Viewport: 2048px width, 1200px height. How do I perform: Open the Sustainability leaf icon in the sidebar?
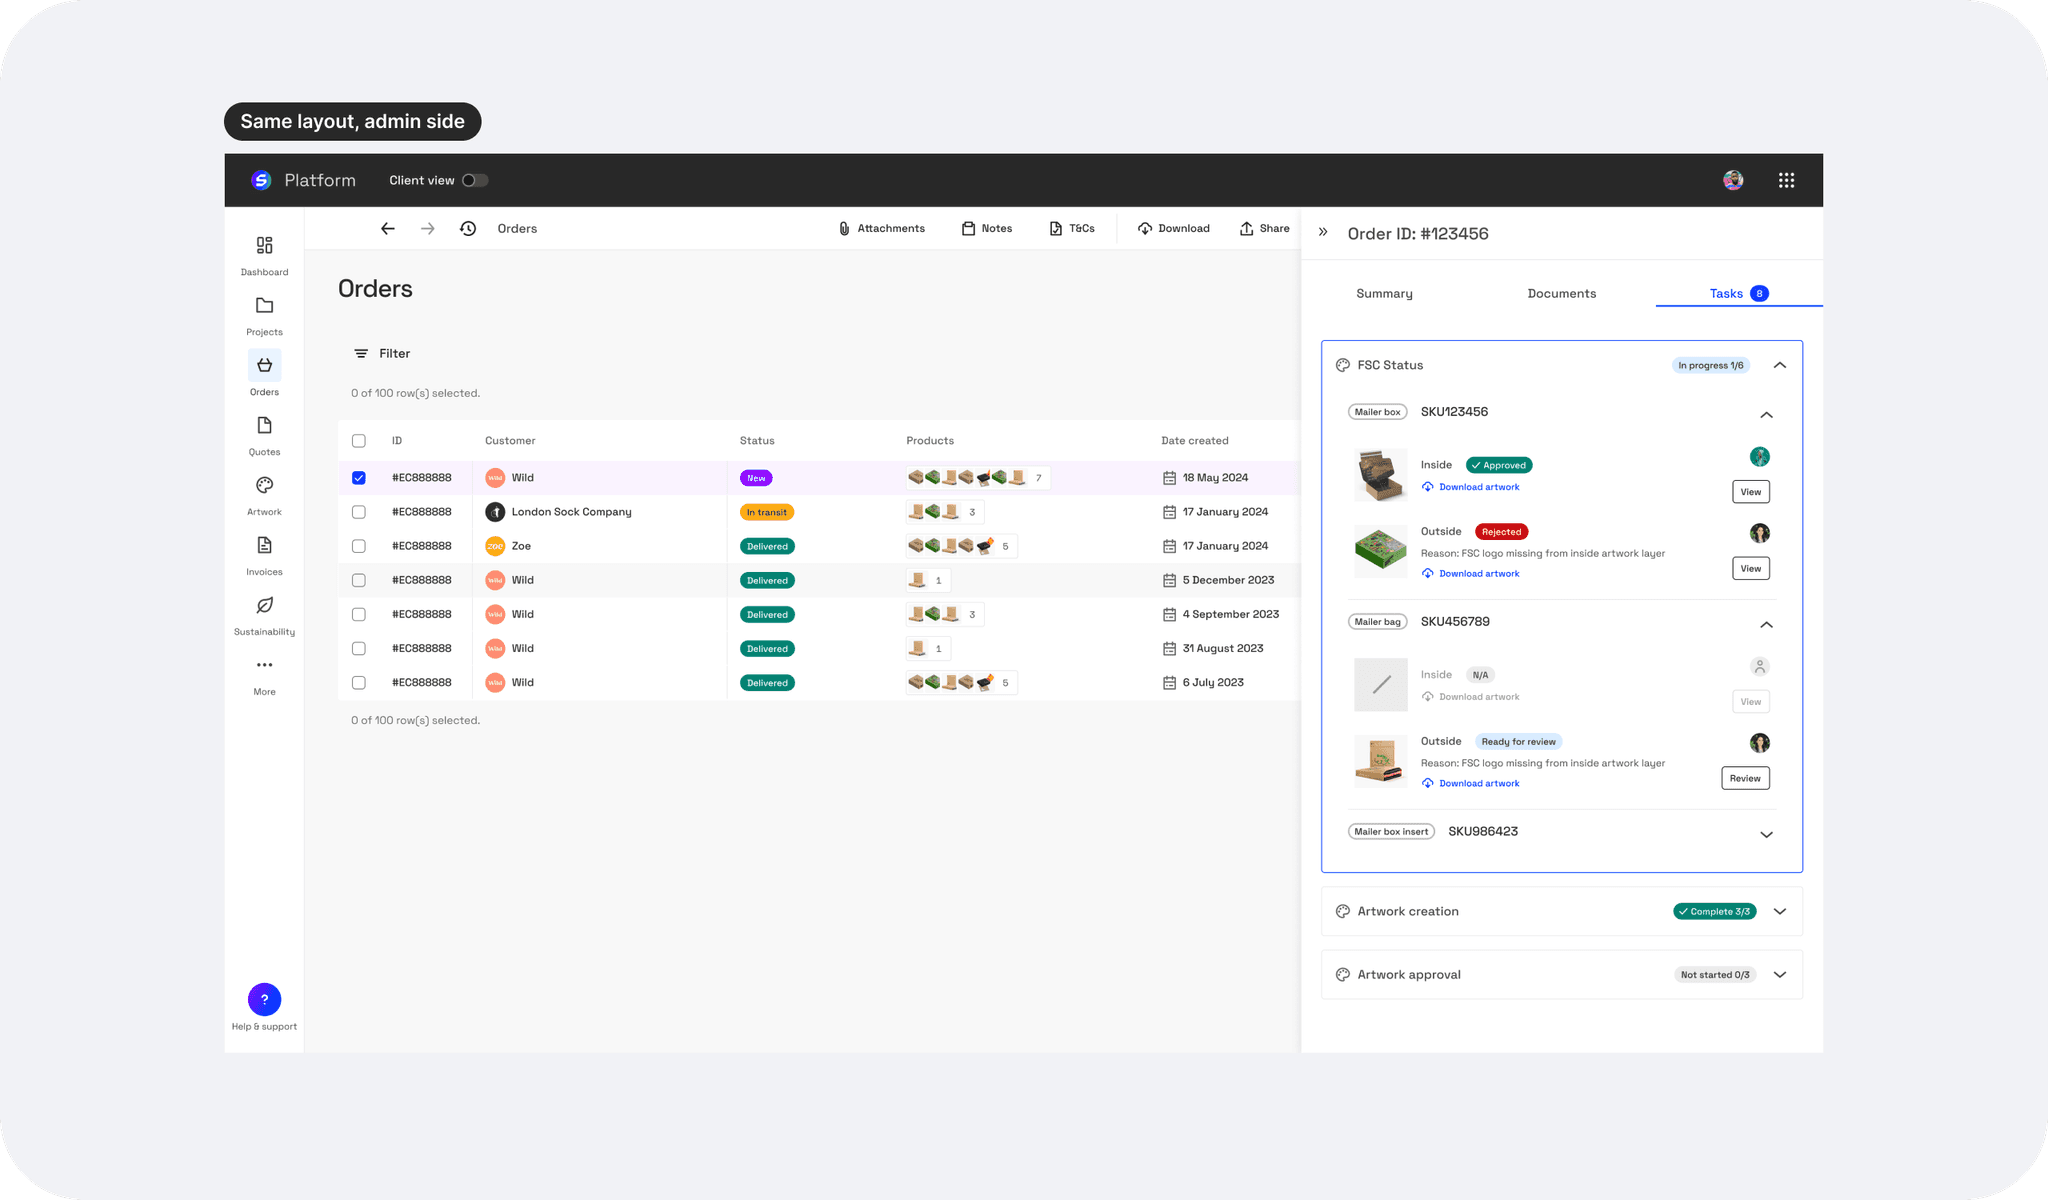(x=264, y=606)
